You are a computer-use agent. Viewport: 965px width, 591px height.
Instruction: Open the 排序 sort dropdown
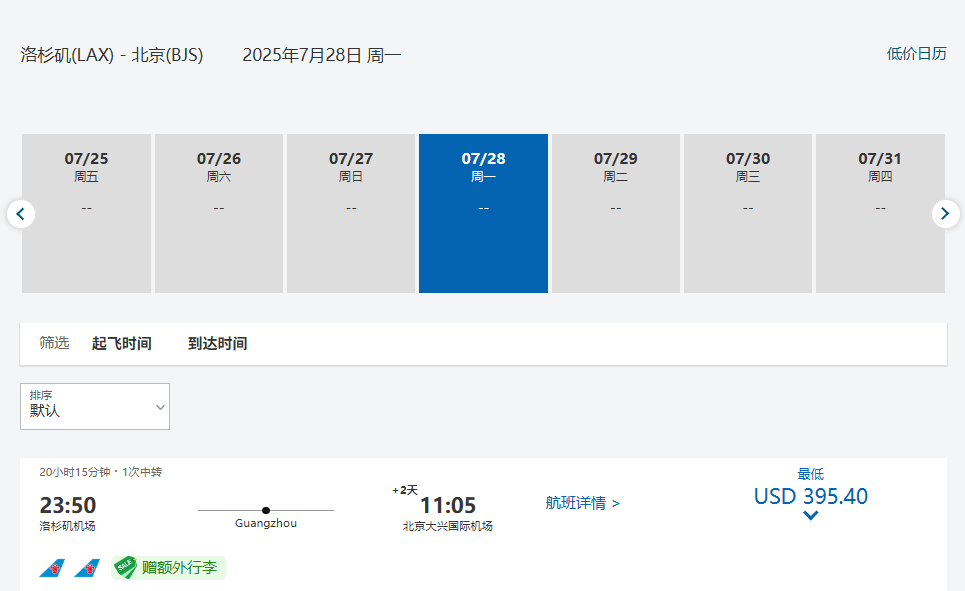[x=95, y=406]
